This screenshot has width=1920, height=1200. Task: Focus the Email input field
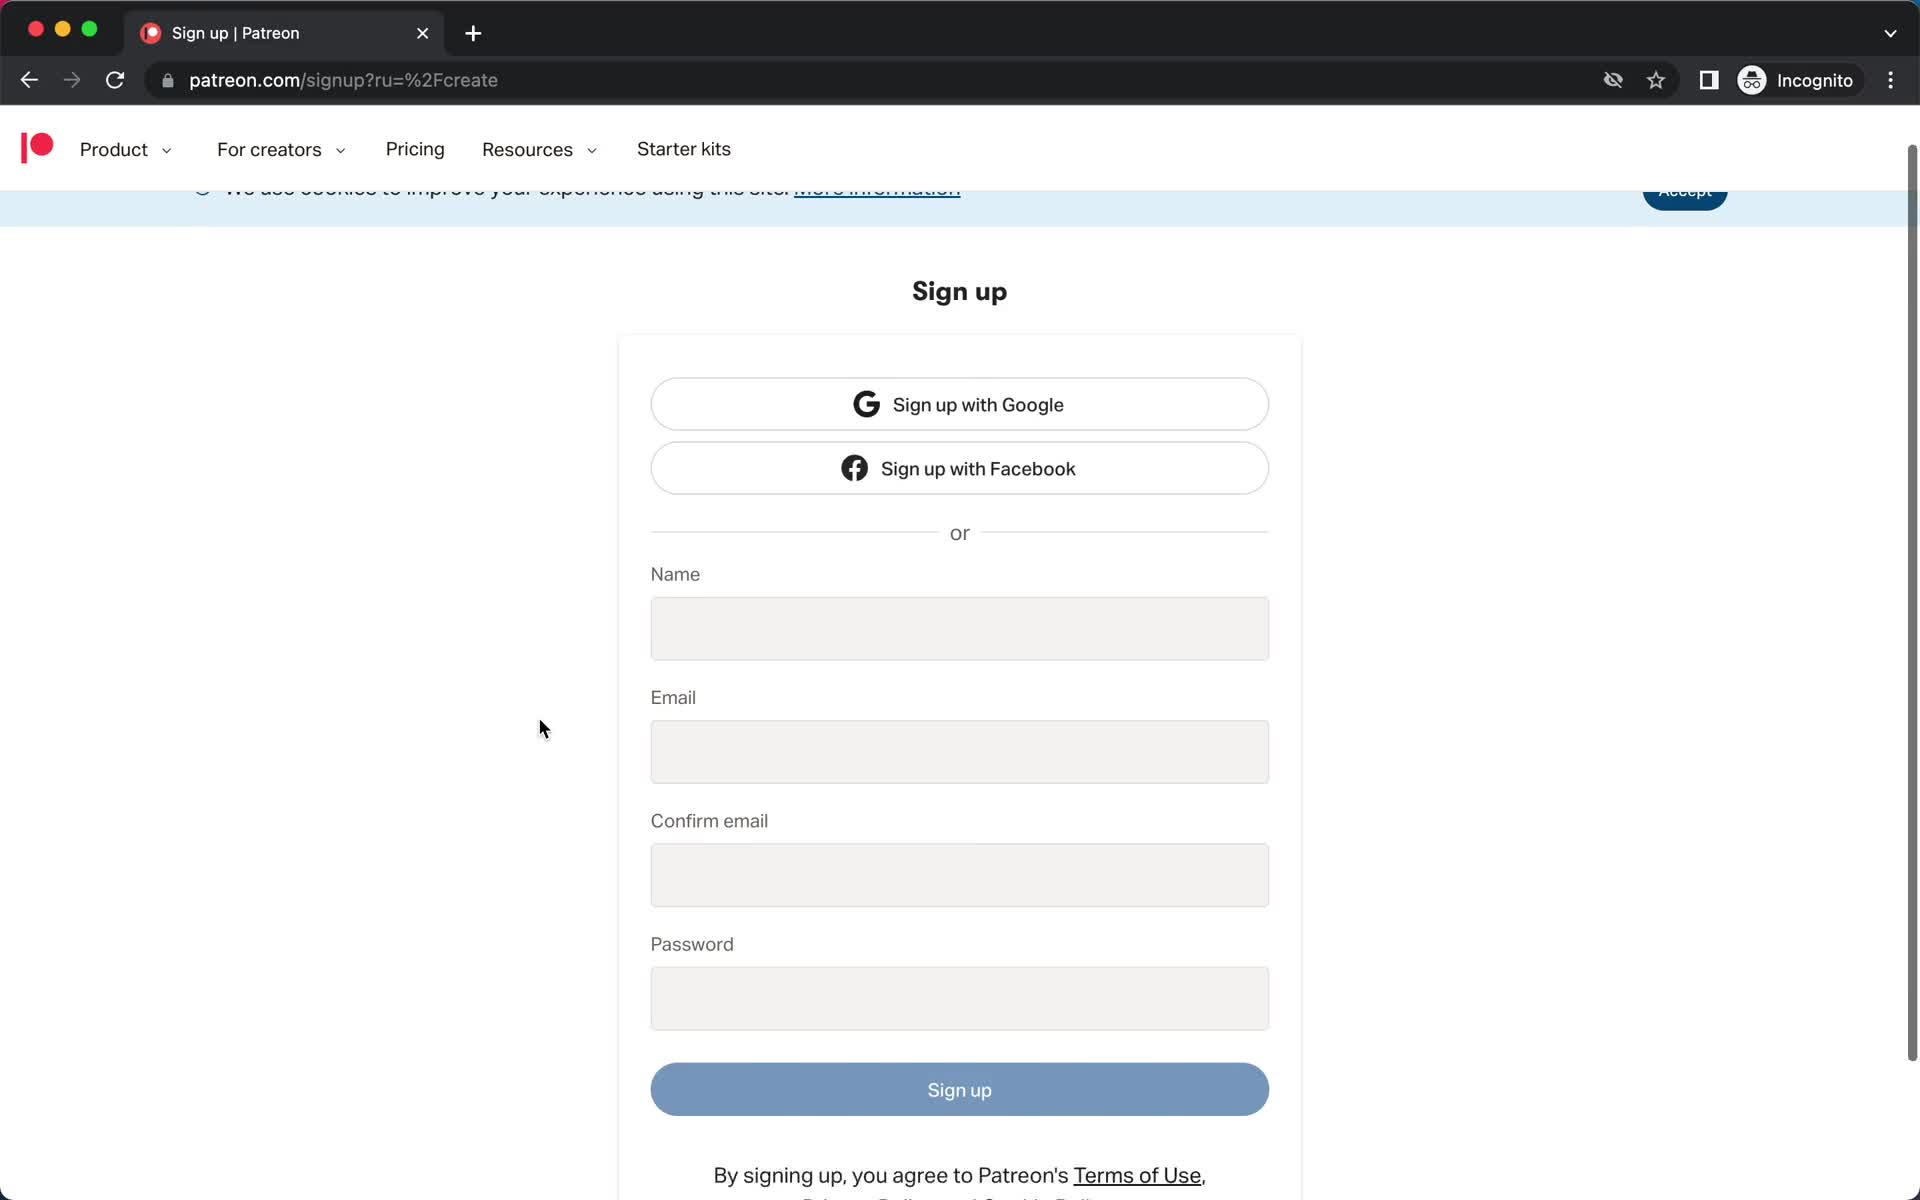tap(959, 752)
